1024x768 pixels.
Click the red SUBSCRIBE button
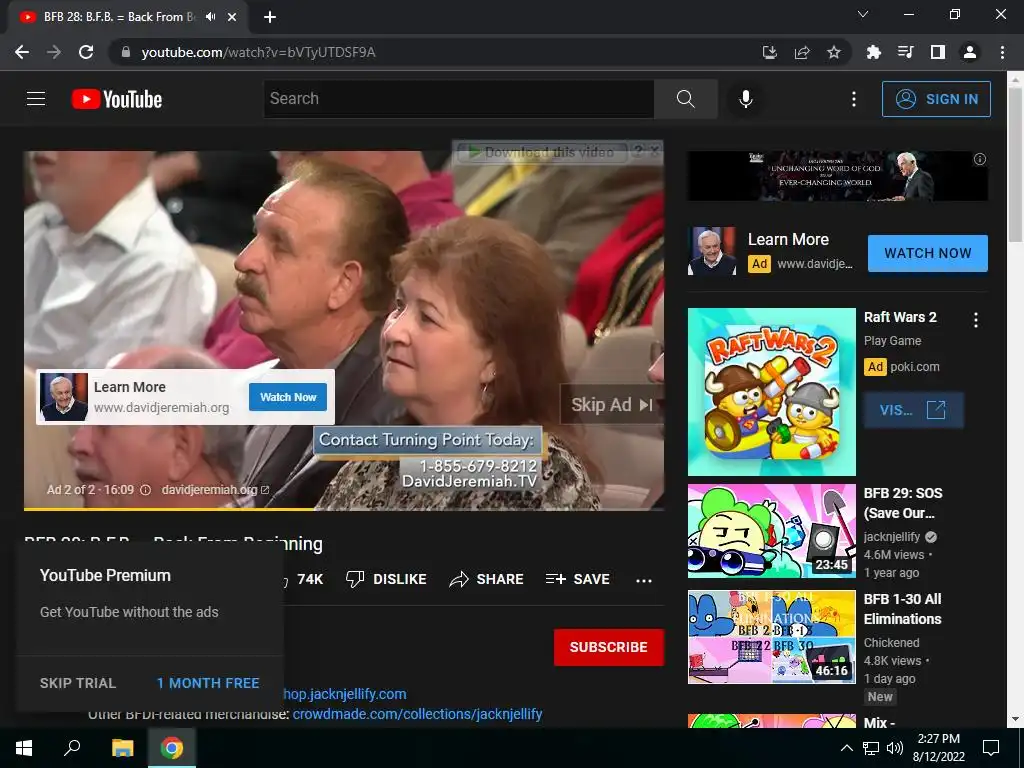pyautogui.click(x=609, y=647)
